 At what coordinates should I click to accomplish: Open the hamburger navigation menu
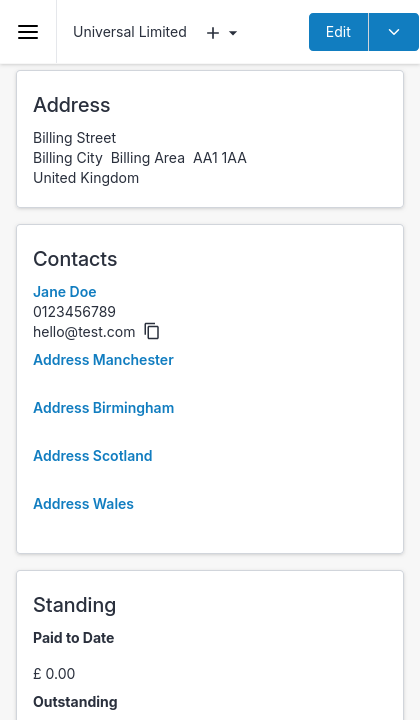click(x=28, y=32)
